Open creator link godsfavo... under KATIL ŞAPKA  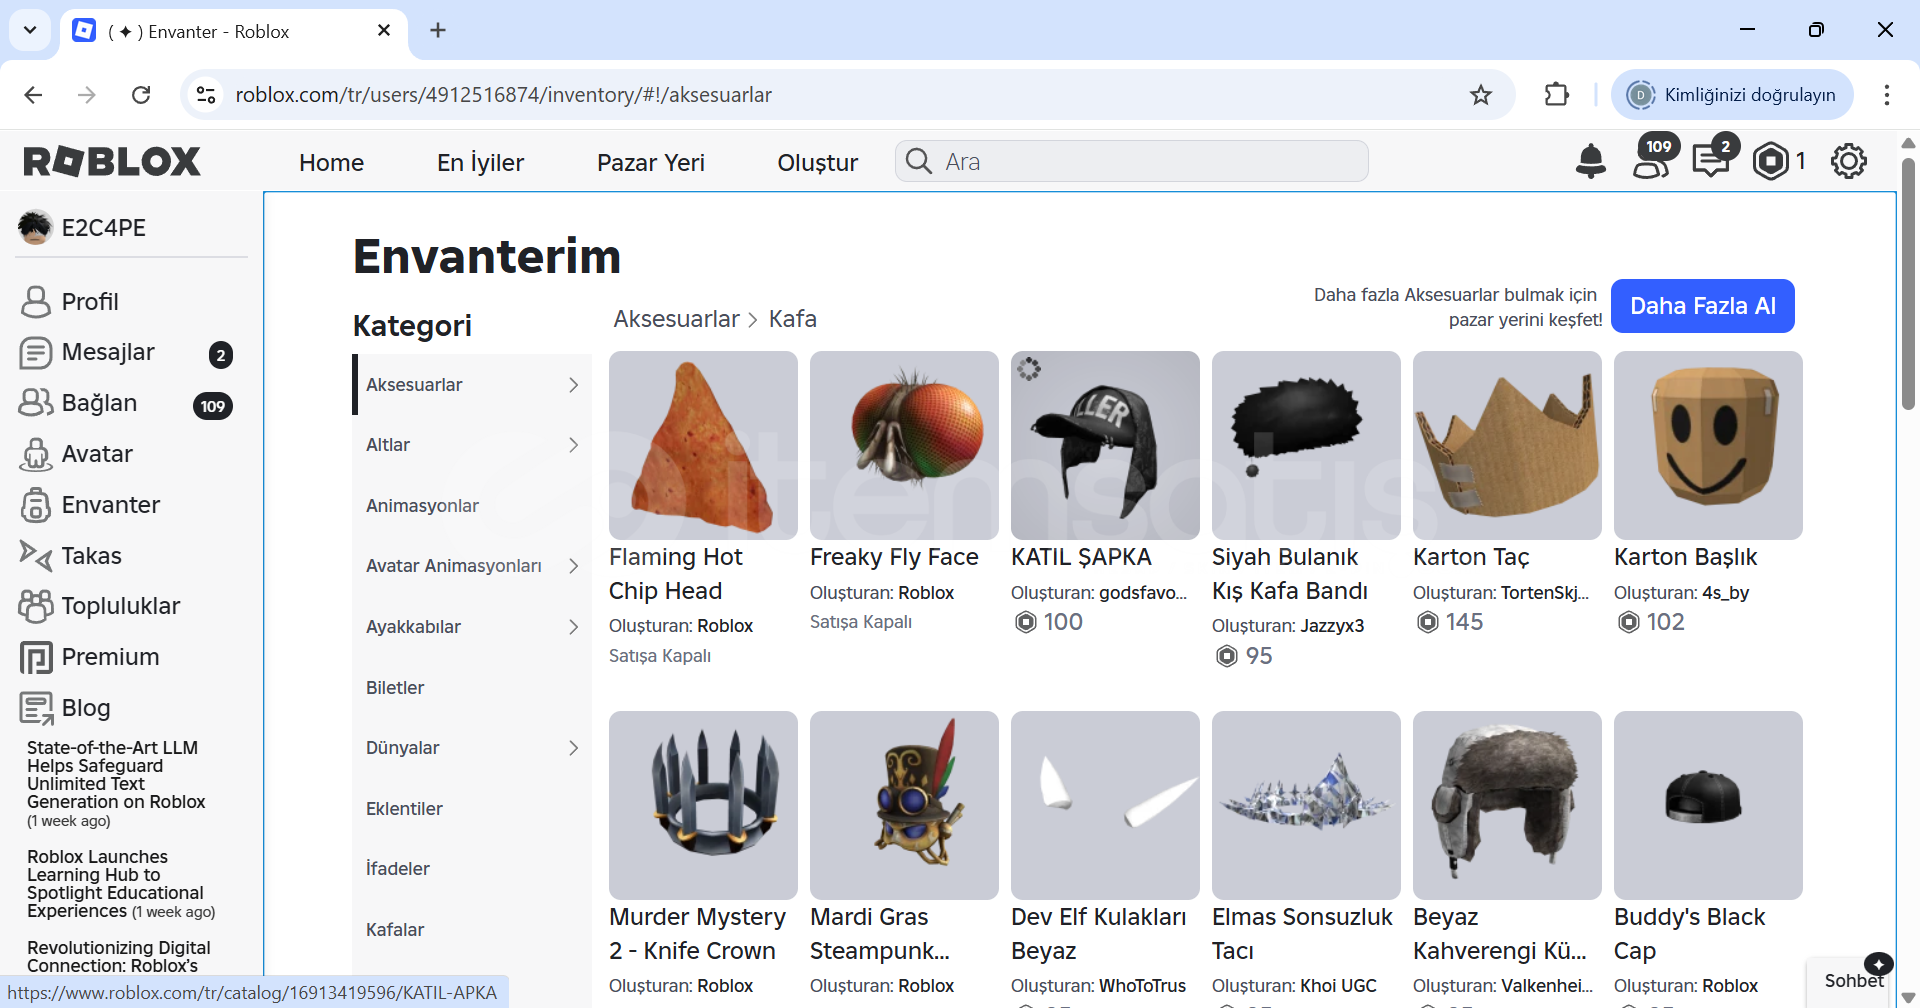pyautogui.click(x=1143, y=593)
